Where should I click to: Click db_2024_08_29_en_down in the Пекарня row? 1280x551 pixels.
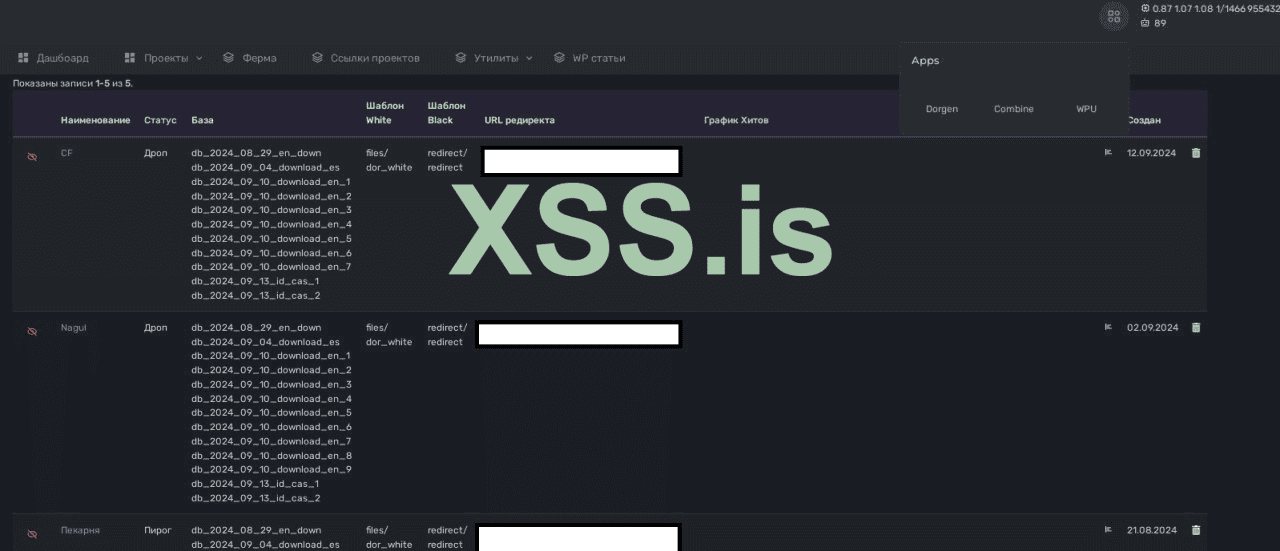(x=256, y=530)
